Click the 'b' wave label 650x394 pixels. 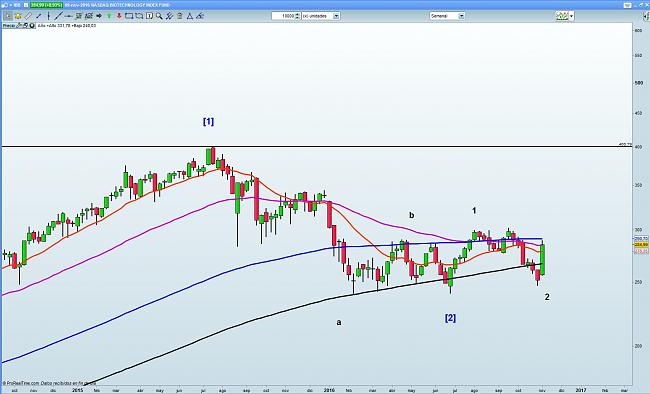tap(412, 215)
